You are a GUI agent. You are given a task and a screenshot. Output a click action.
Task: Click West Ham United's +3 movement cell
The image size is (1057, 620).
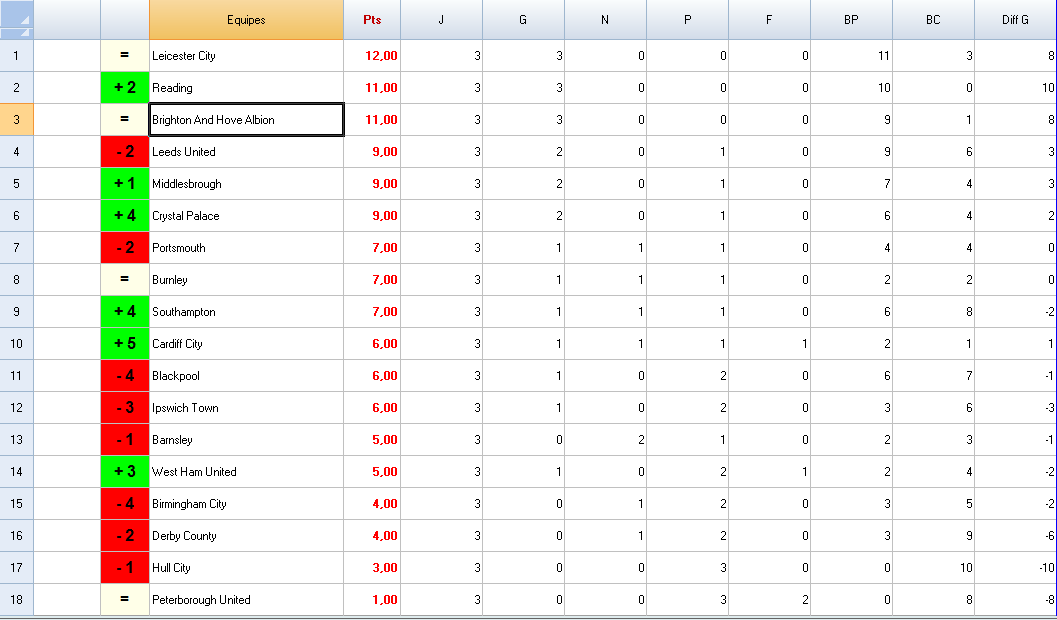coord(125,472)
